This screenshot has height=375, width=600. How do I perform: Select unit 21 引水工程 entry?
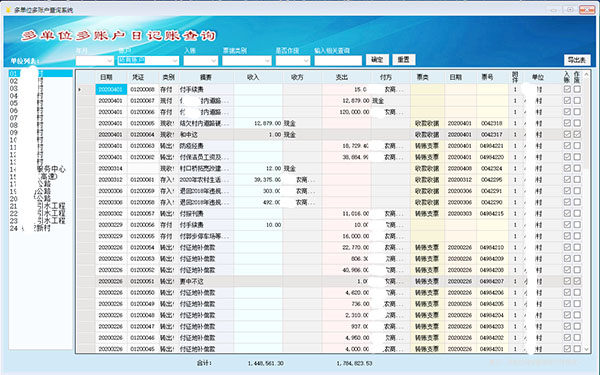[x=41, y=206]
